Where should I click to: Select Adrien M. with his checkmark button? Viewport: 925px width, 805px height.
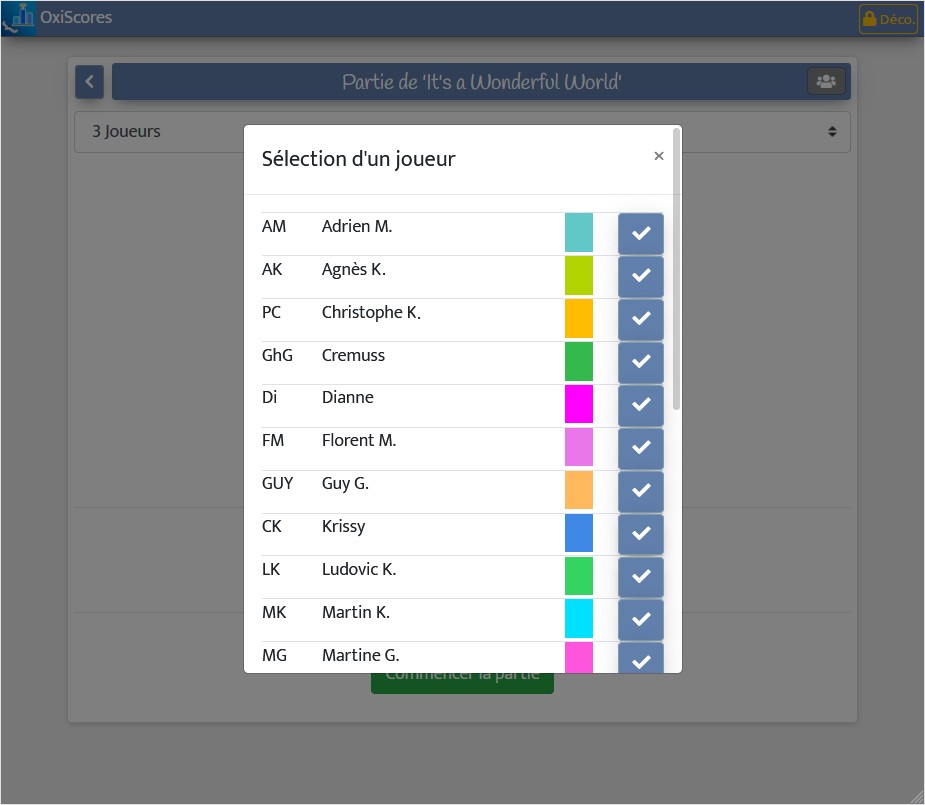[641, 234]
